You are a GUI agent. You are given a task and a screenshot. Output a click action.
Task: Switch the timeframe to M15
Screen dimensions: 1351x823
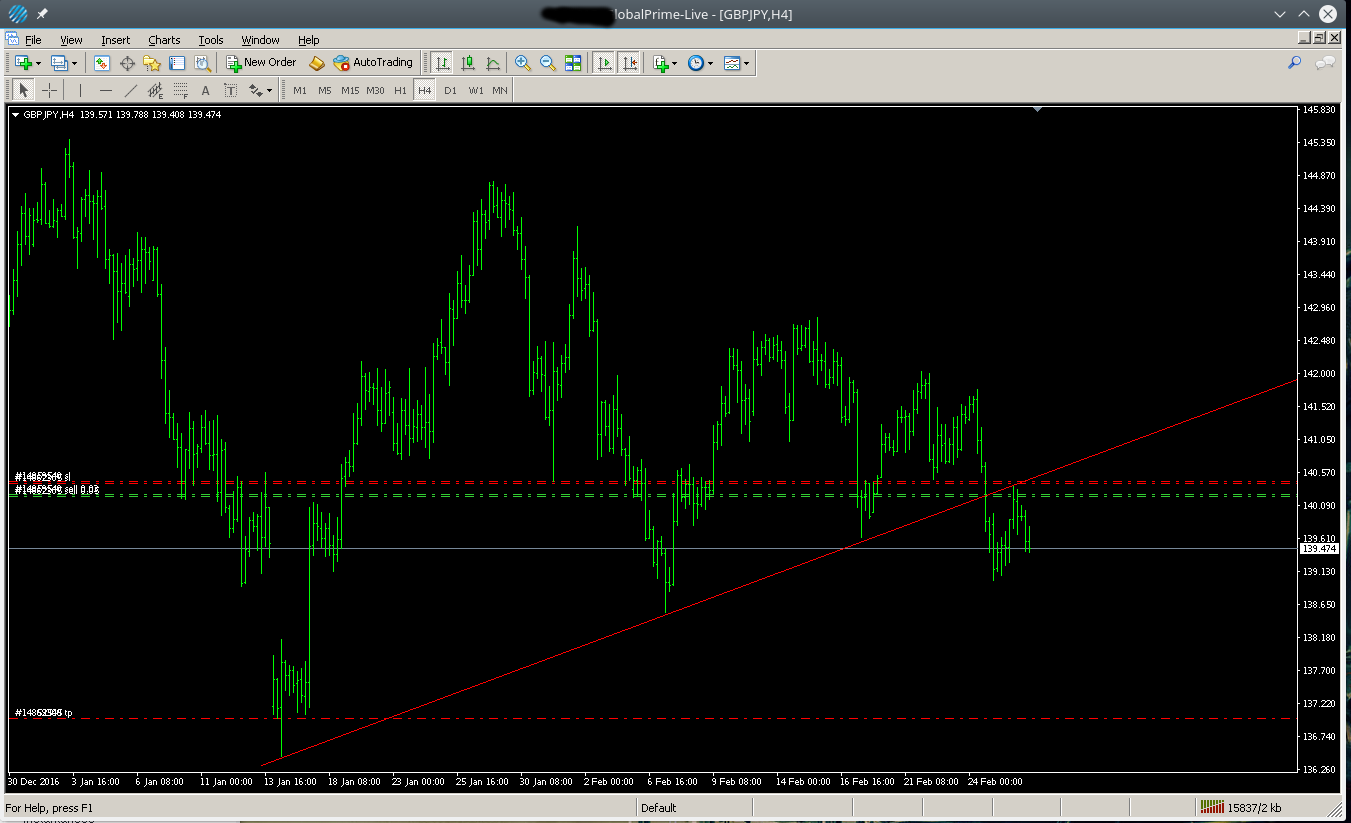point(350,90)
